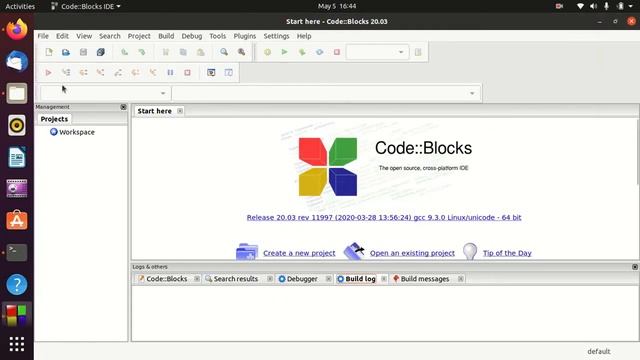Click the Step into debug icon
Viewport: 640px width, 360px height.
[100, 72]
